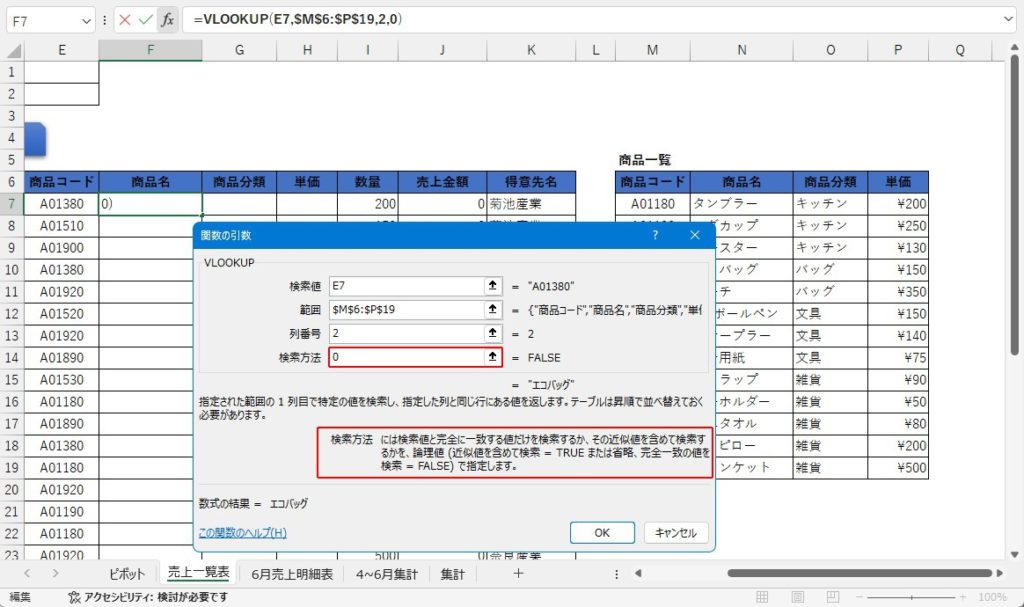Collapse dialog using 検索値 range selector icon
This screenshot has width=1024, height=607.
click(x=493, y=286)
